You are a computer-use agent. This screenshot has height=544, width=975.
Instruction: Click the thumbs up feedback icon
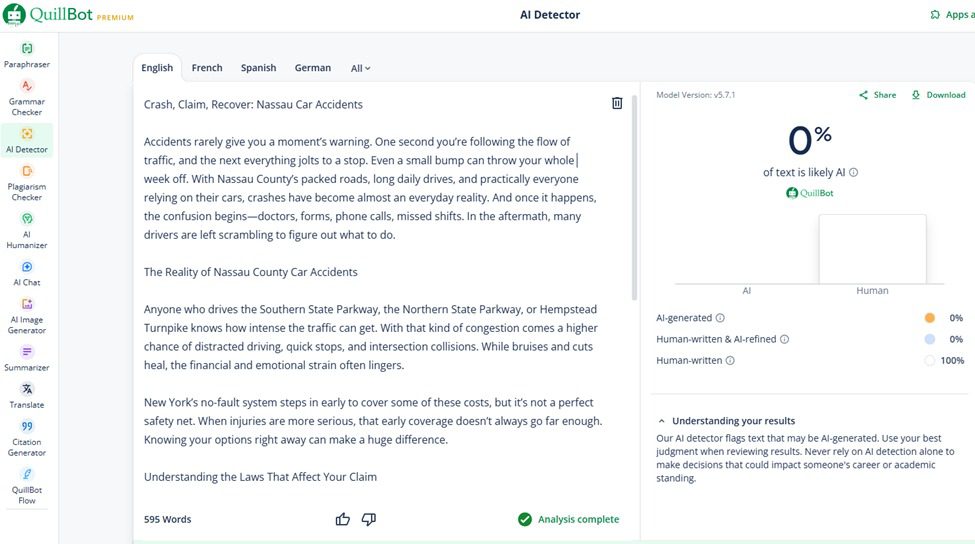[x=343, y=519]
